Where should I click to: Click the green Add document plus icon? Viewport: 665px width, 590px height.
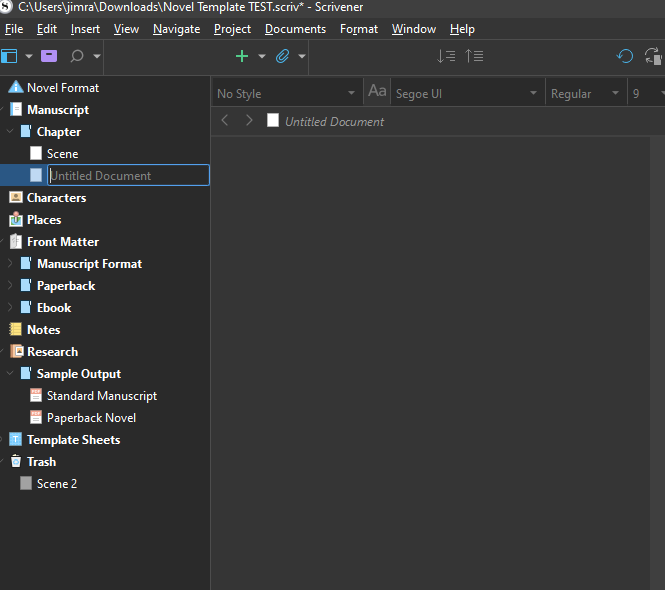pos(242,56)
